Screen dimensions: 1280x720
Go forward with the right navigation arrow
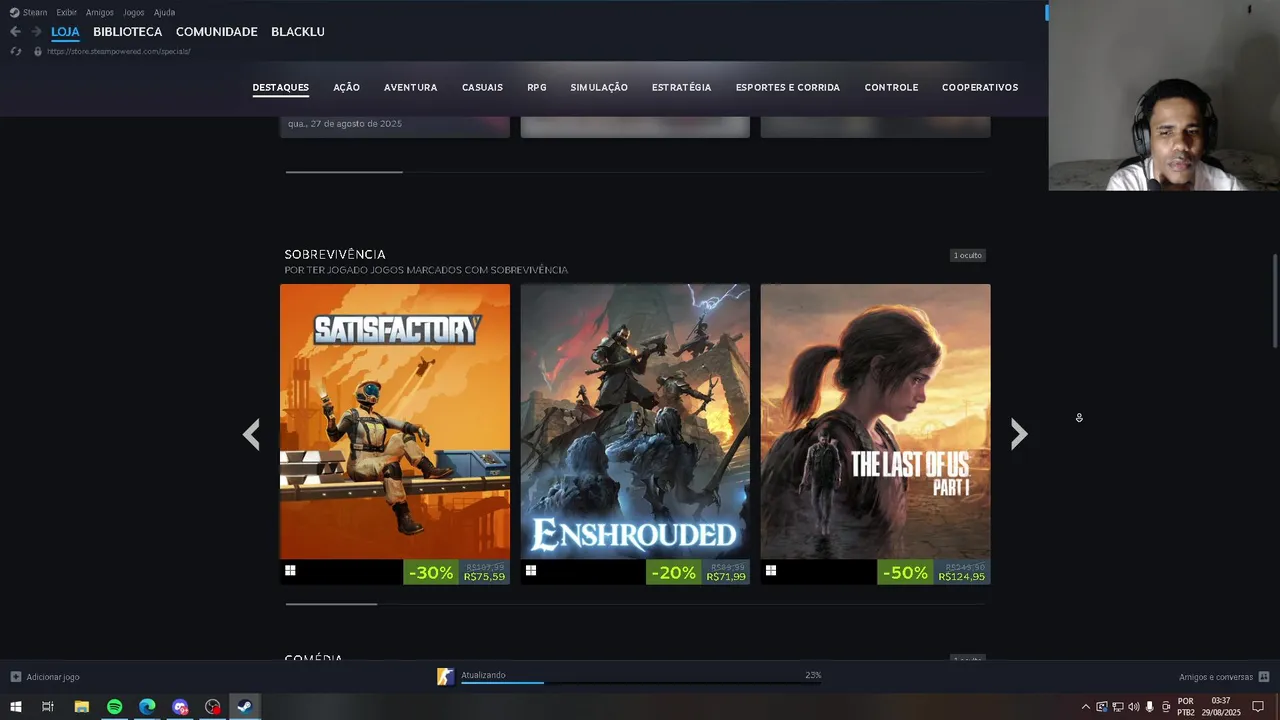pos(36,32)
